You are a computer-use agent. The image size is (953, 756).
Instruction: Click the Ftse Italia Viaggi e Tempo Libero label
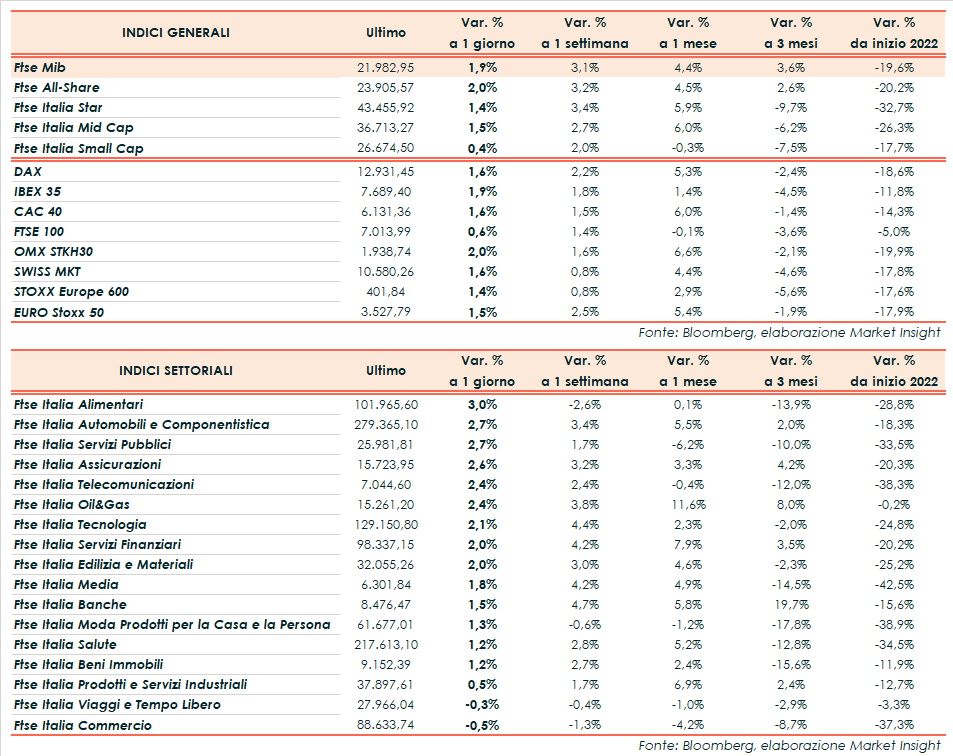tap(117, 704)
